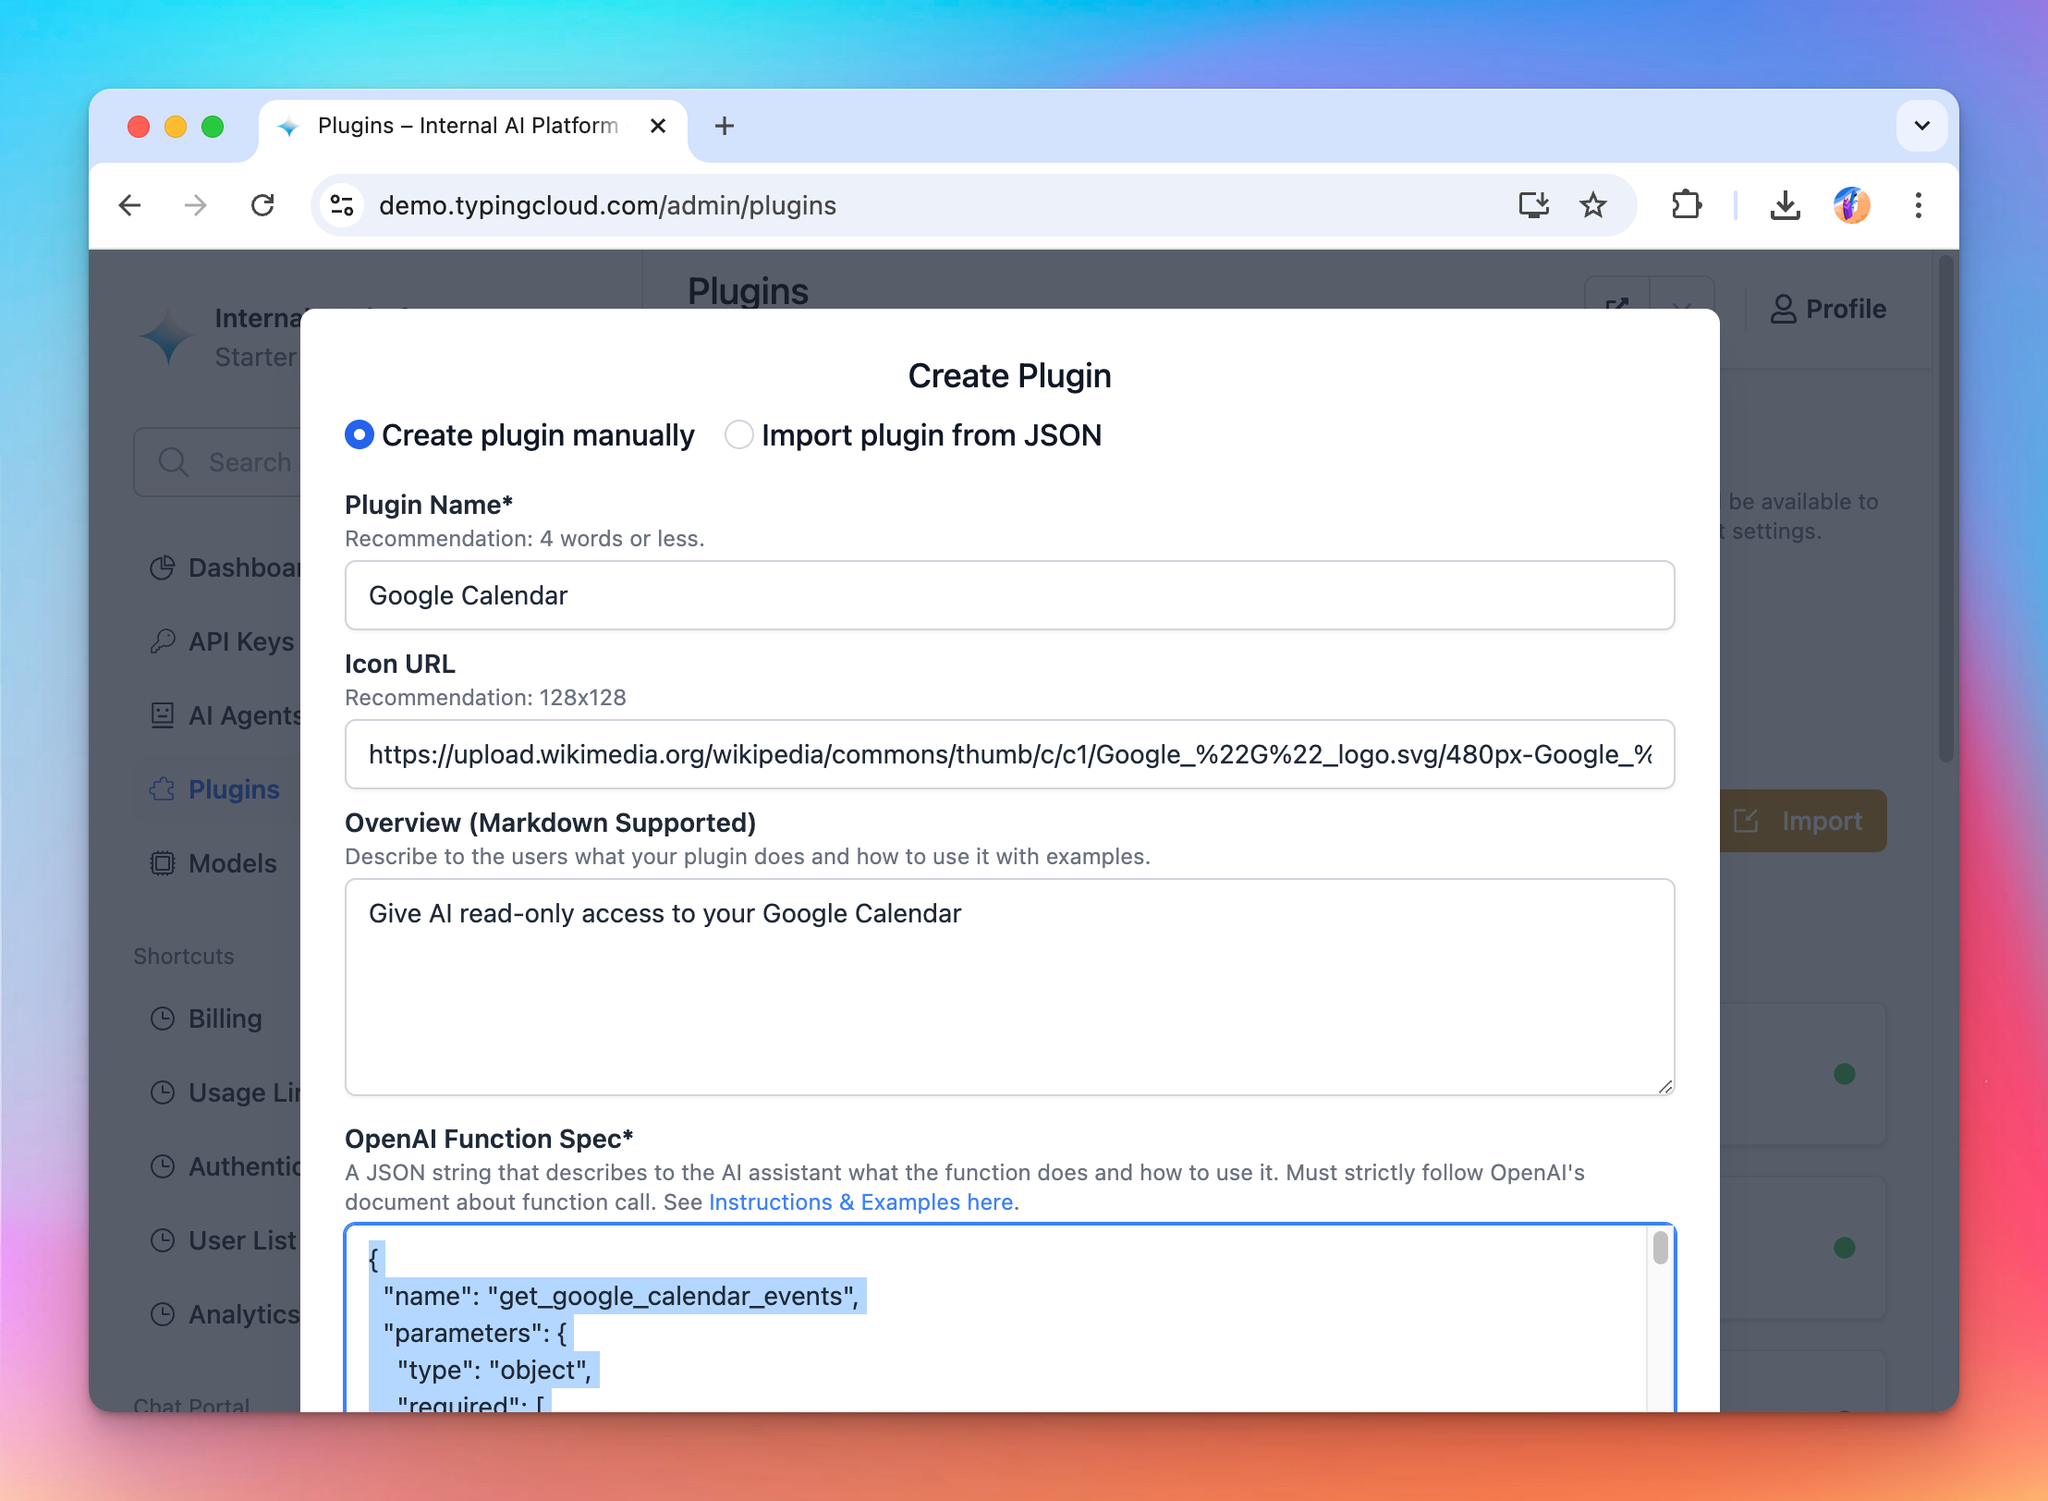2048x1501 pixels.
Task: Select Import plugin from JSON radio button
Action: pyautogui.click(x=739, y=435)
